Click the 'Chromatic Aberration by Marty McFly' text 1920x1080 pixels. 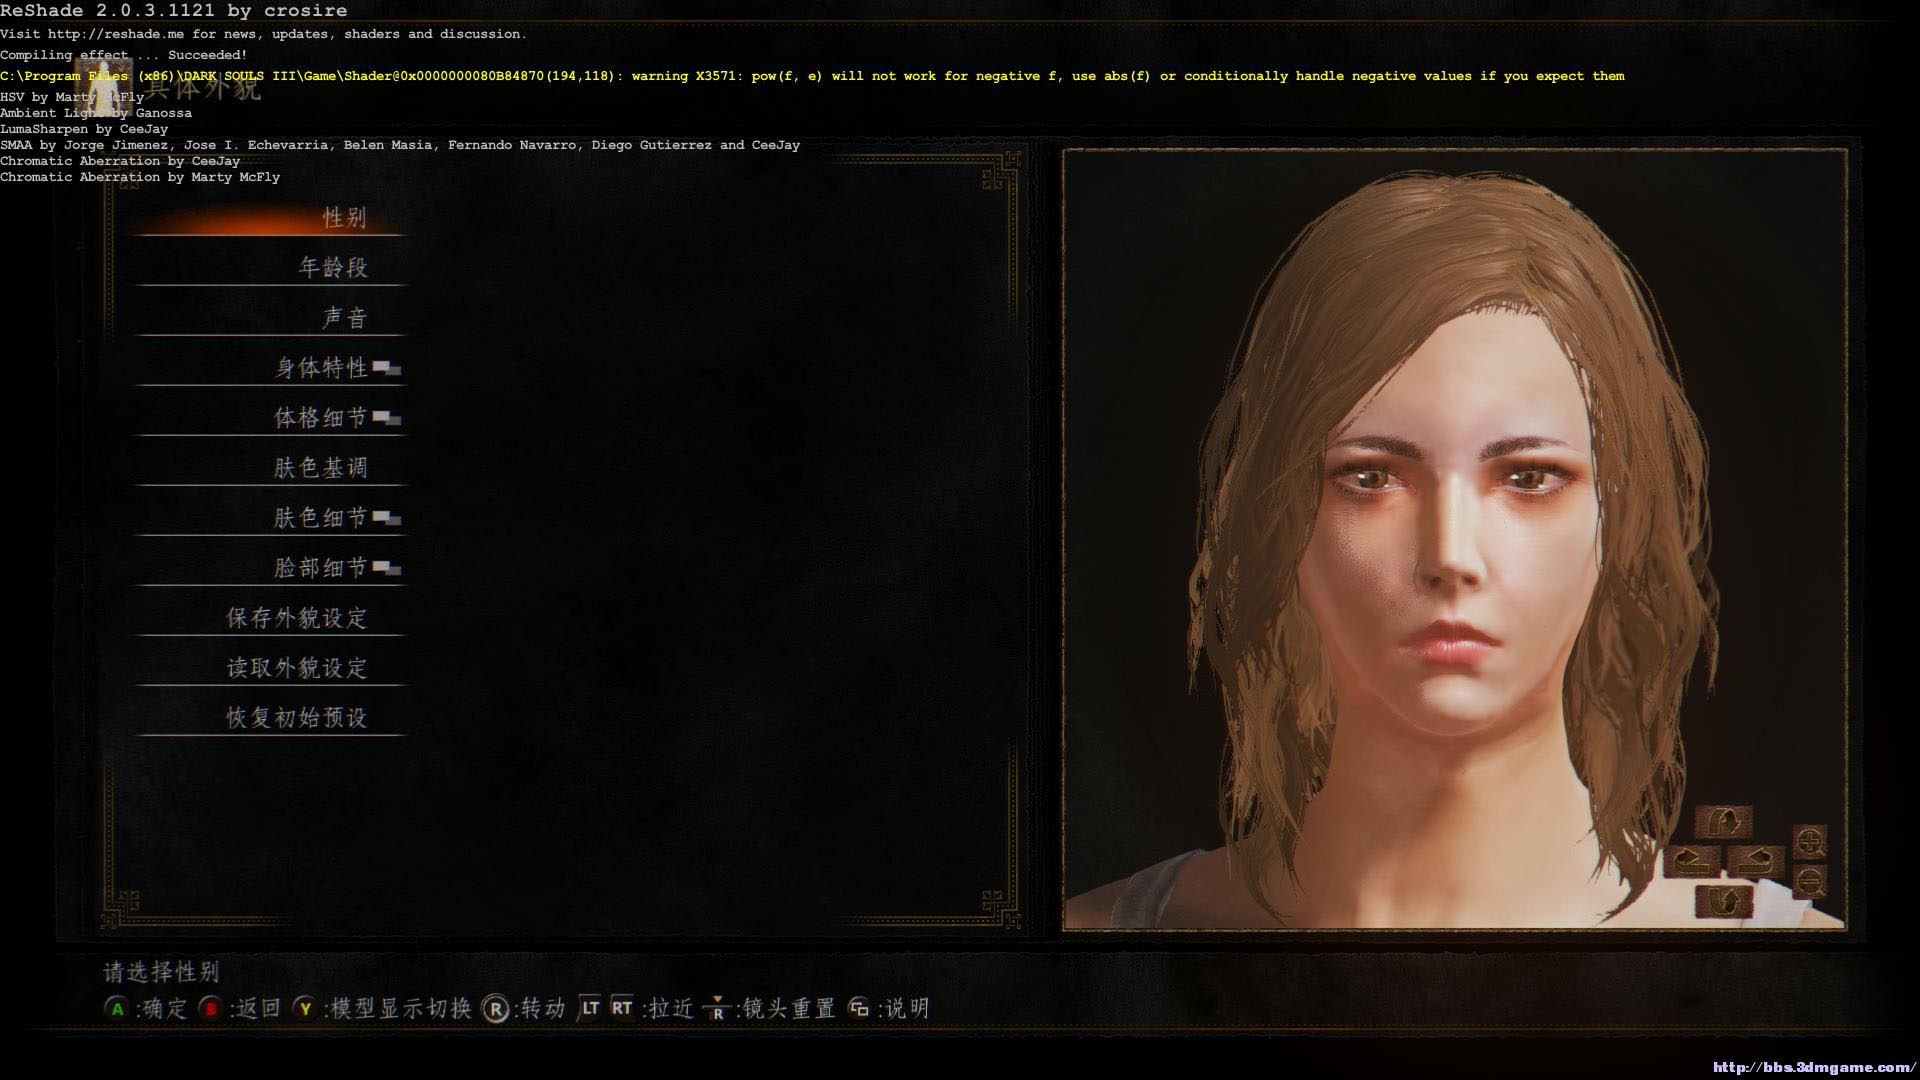[x=140, y=177]
